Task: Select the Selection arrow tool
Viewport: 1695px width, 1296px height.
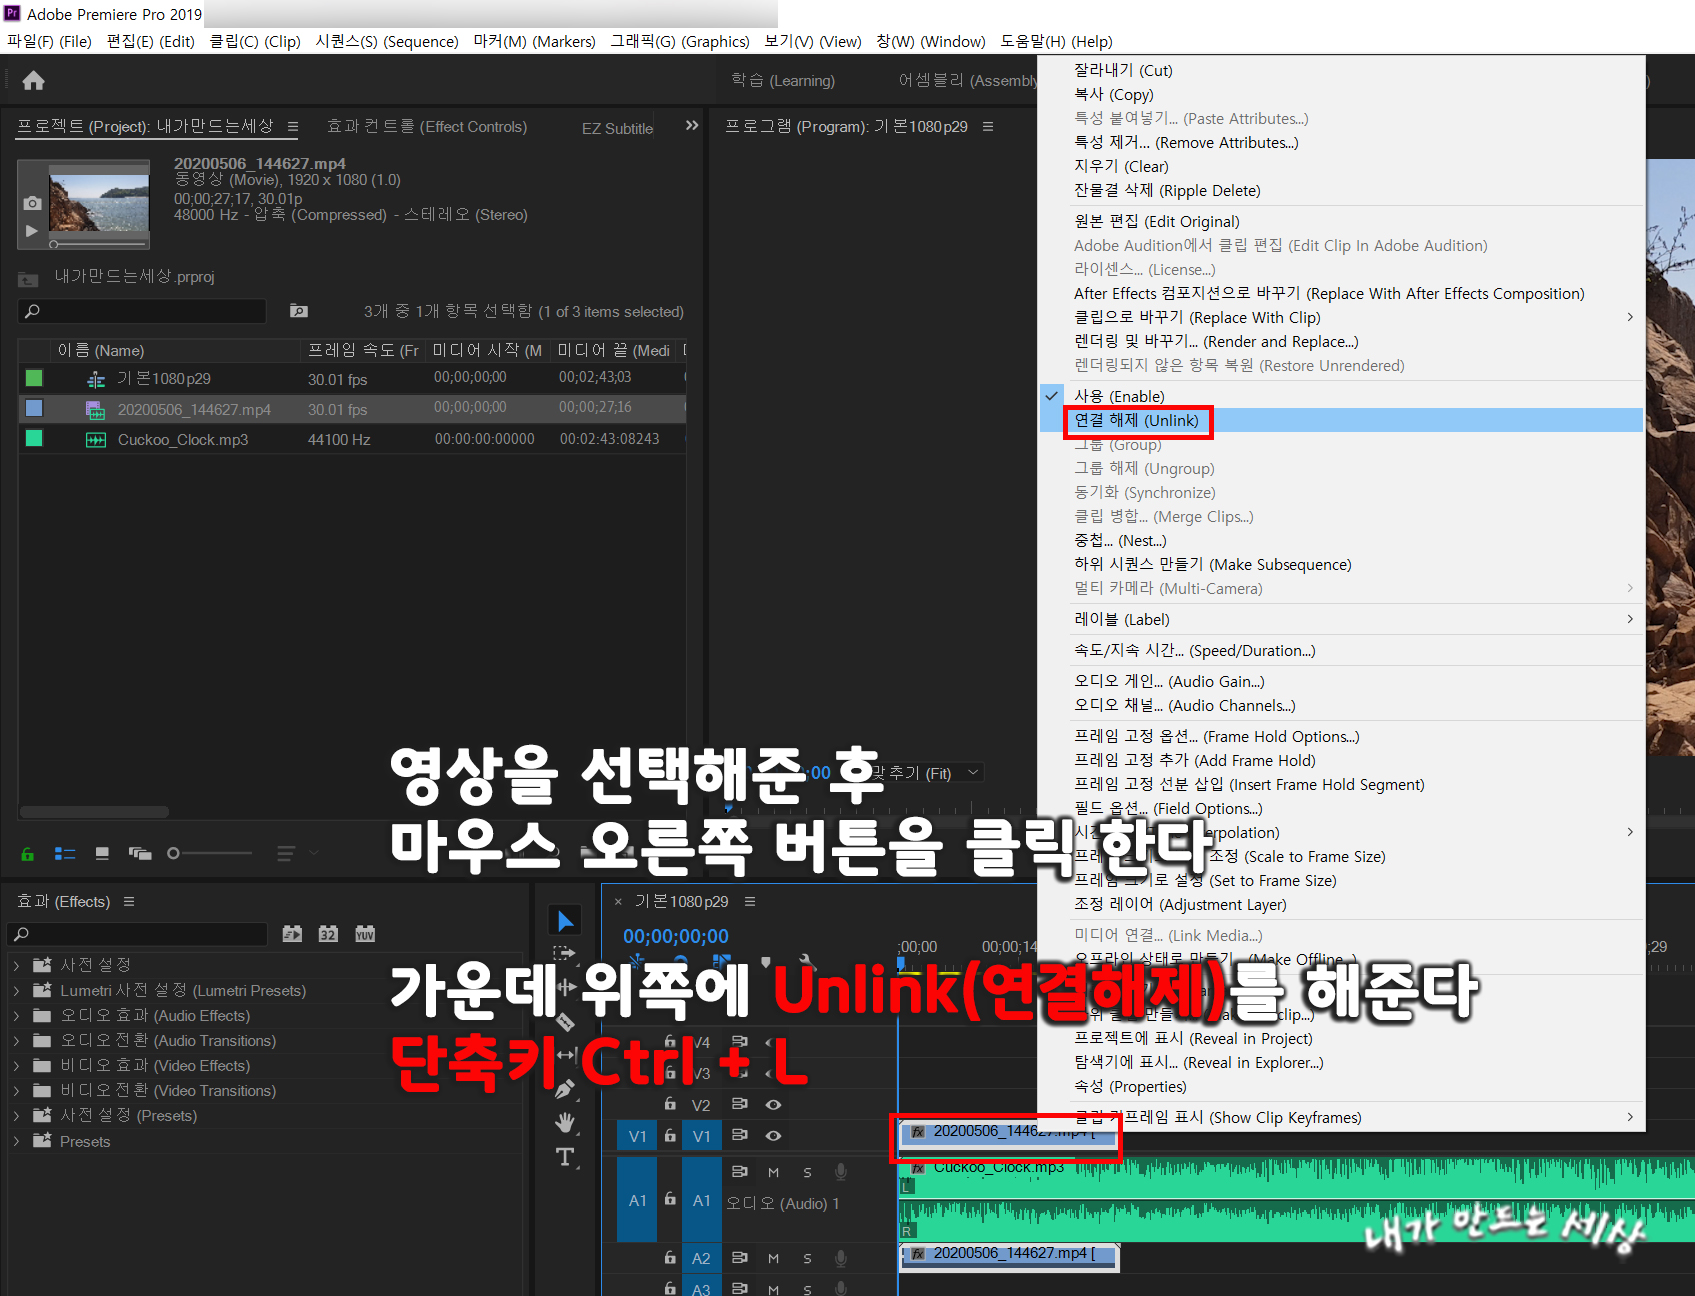Action: pyautogui.click(x=566, y=920)
